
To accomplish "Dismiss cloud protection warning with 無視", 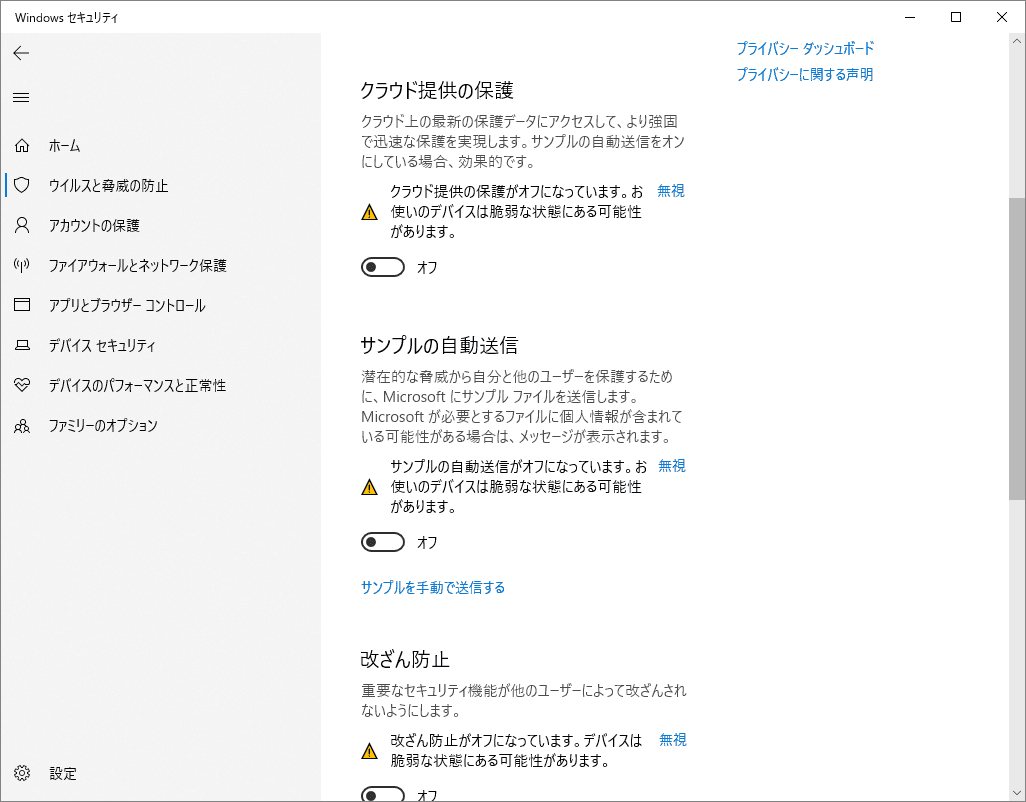I will [x=671, y=190].
